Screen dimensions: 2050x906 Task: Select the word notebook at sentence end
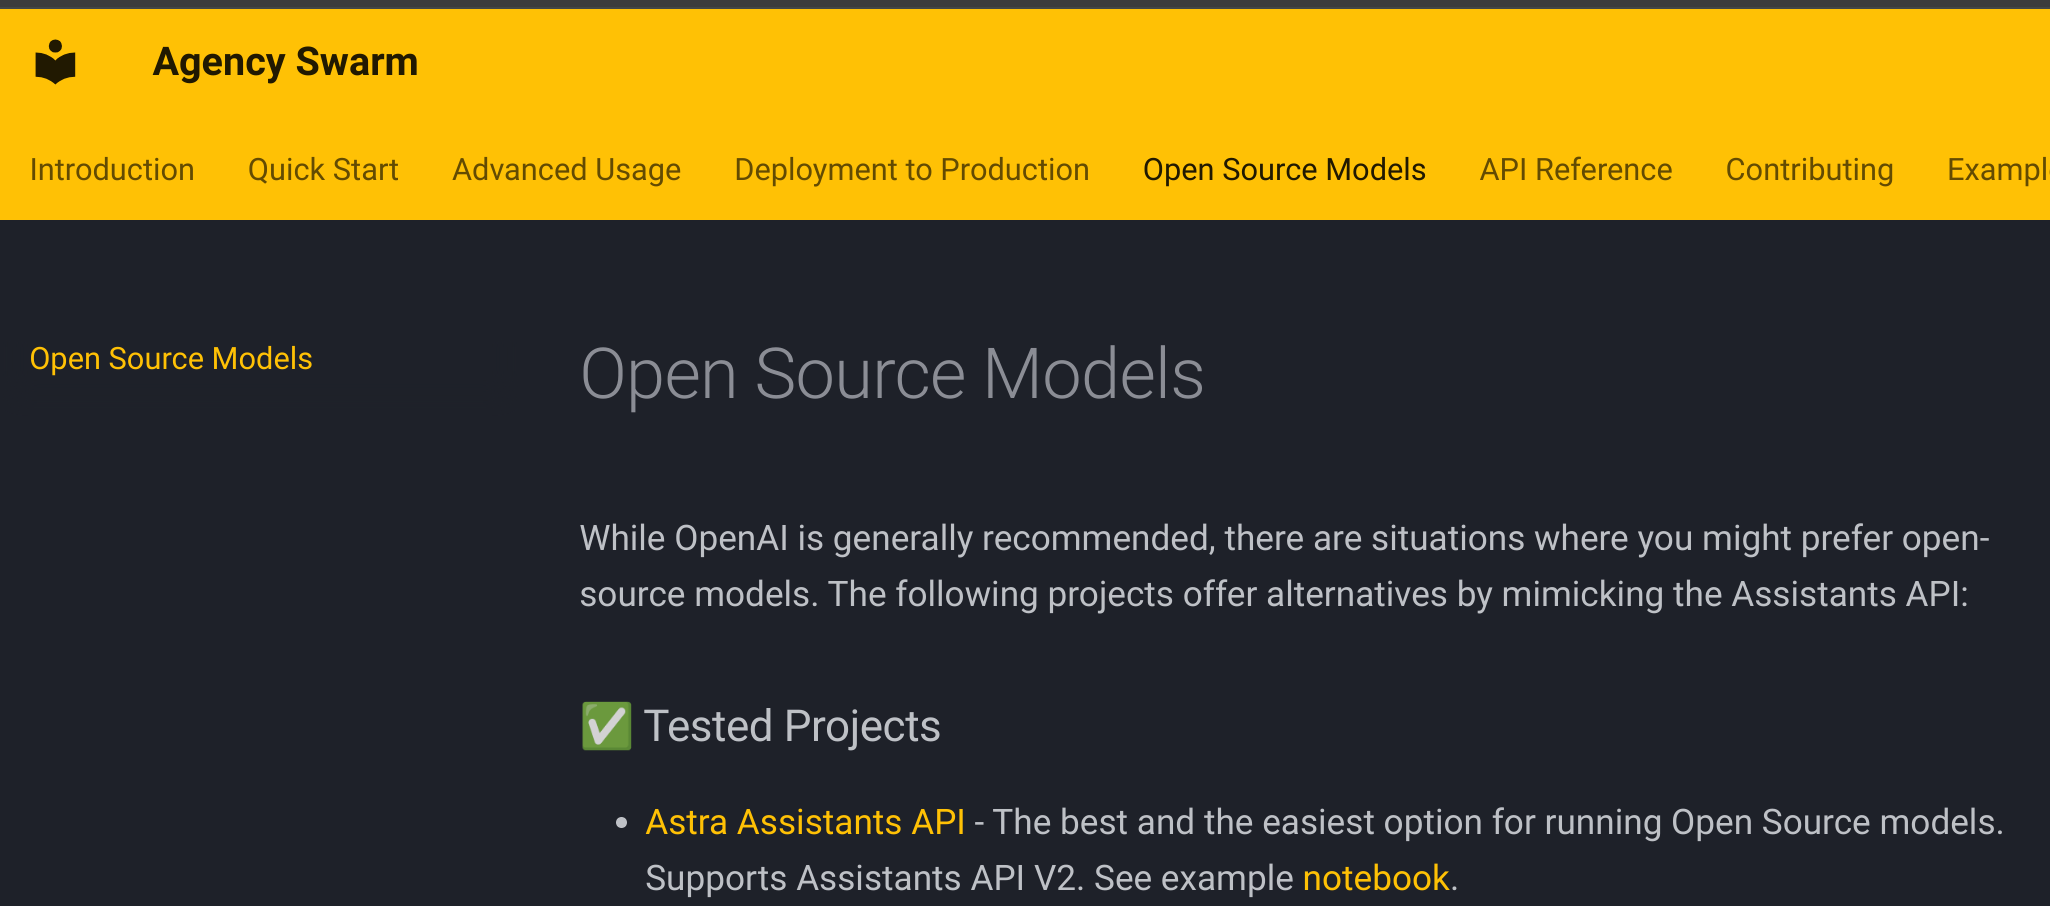(x=1375, y=878)
